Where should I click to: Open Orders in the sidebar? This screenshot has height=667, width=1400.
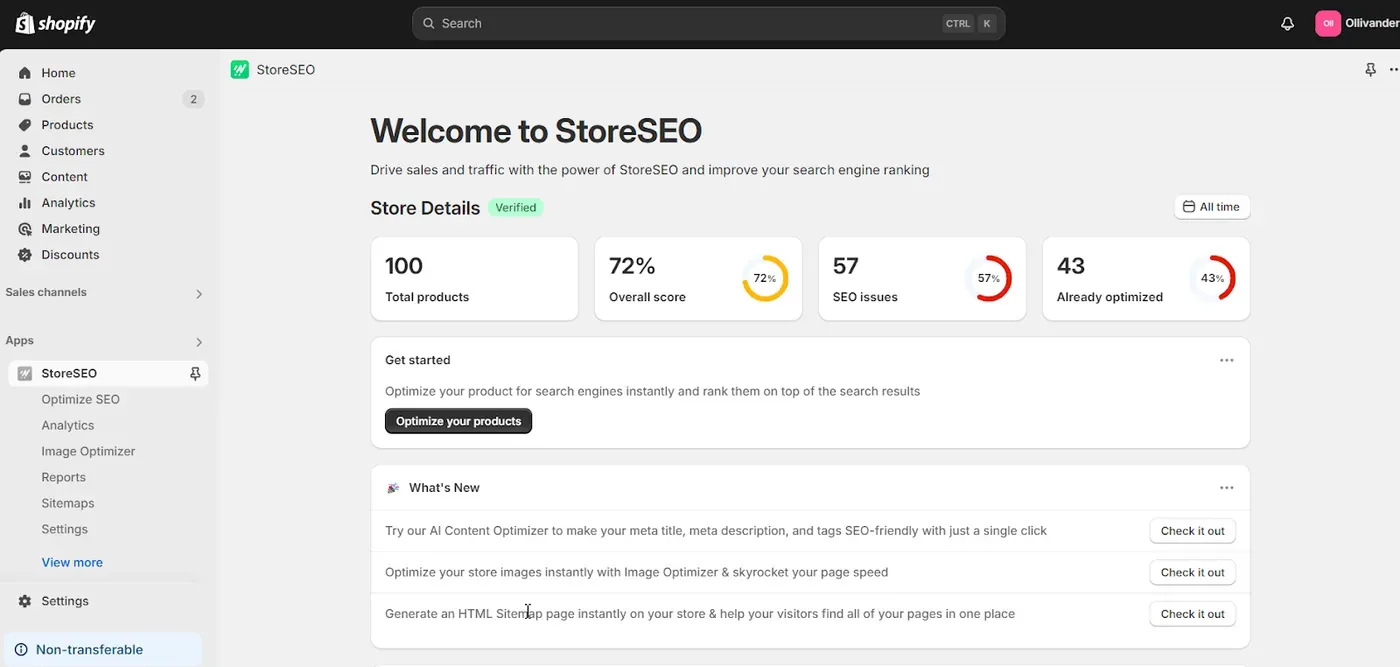point(61,99)
